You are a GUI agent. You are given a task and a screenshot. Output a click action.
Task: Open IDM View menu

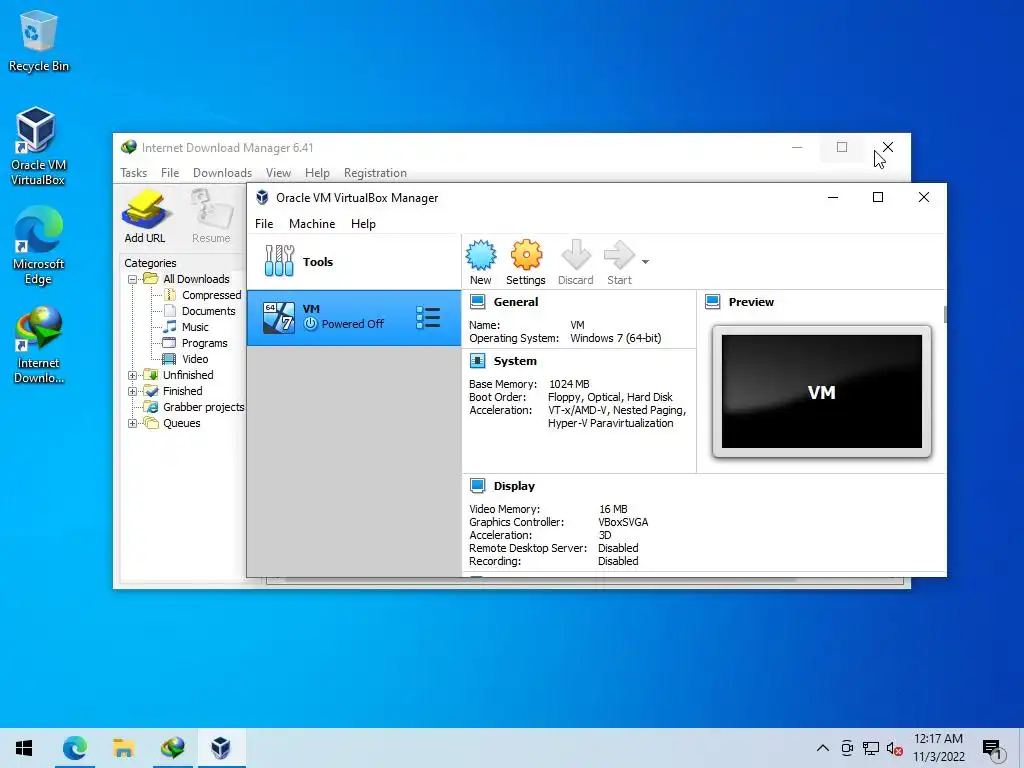pos(278,173)
